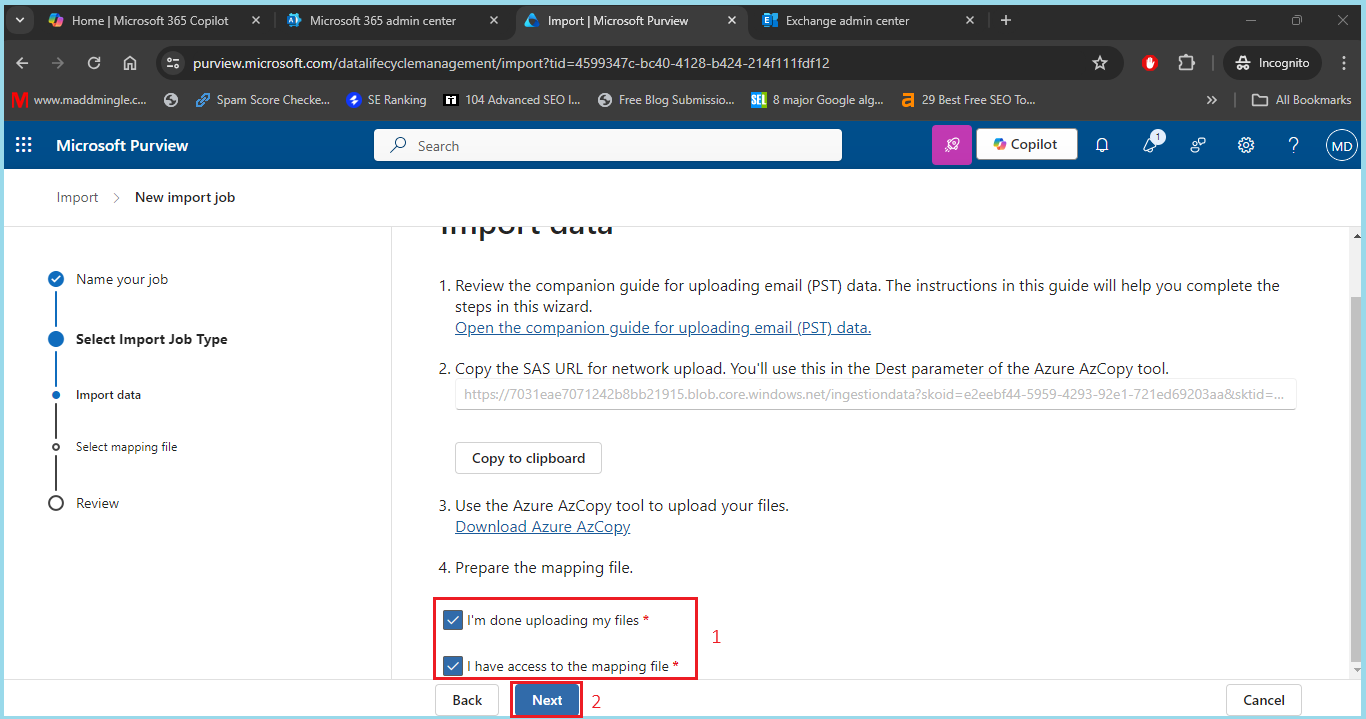
Task: Go to Select Import Job Type step
Action: pos(151,339)
